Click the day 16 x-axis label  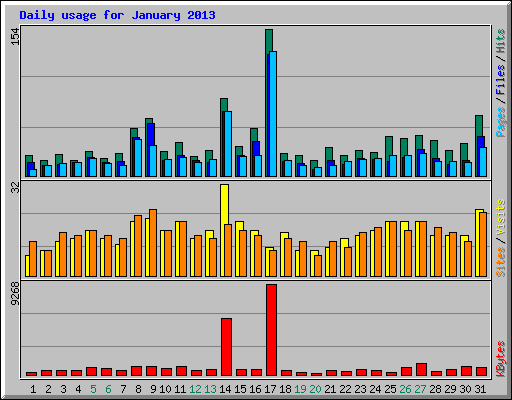(255, 389)
